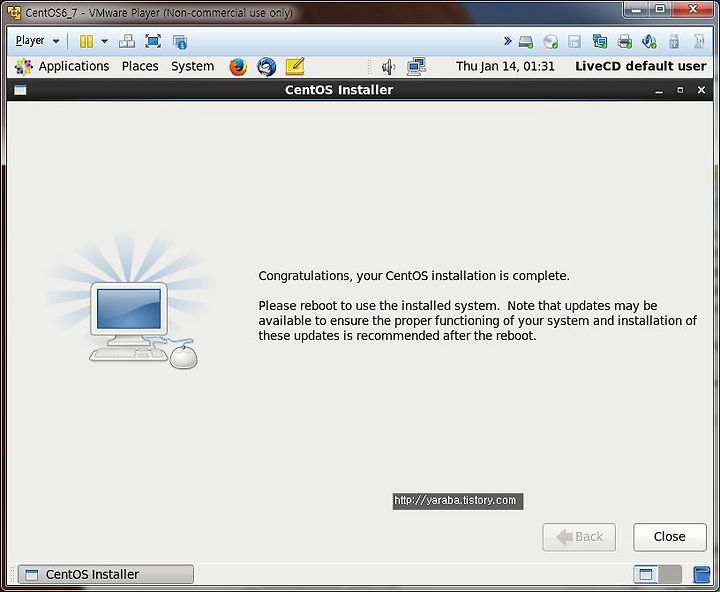Launch Thunderbird mail client from the panel

pos(266,67)
